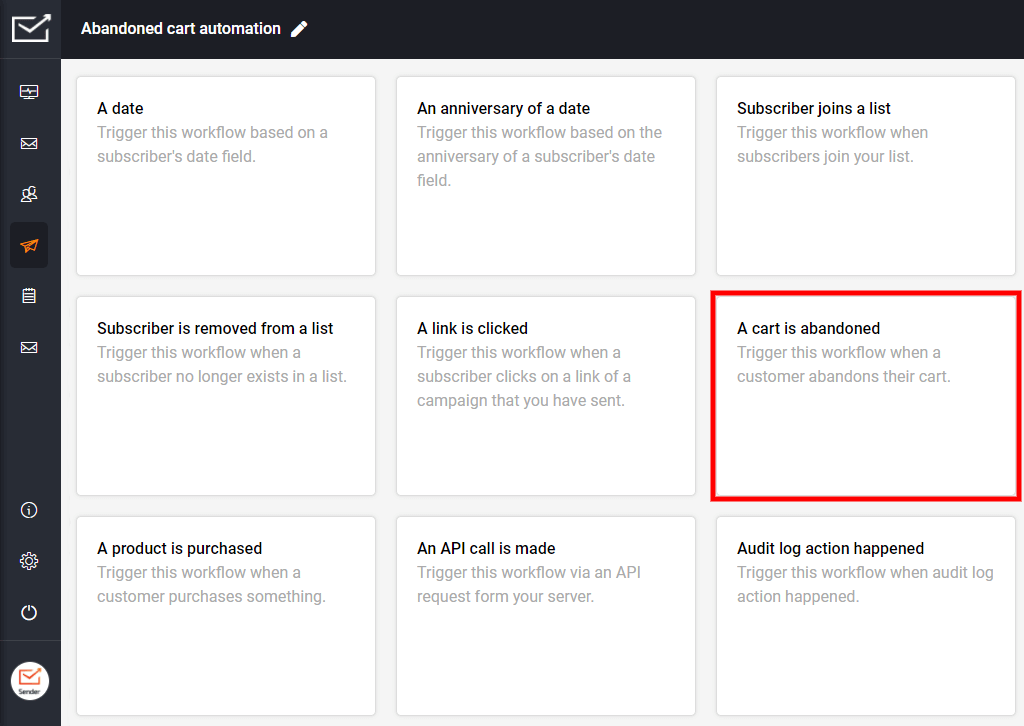
Task: Open the dashboard monitor icon in sidebar
Action: pyautogui.click(x=29, y=92)
